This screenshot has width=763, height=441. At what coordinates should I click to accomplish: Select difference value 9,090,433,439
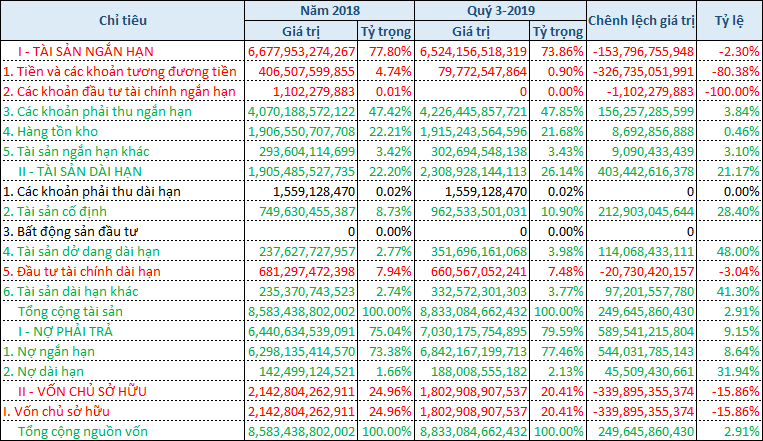[653, 151]
